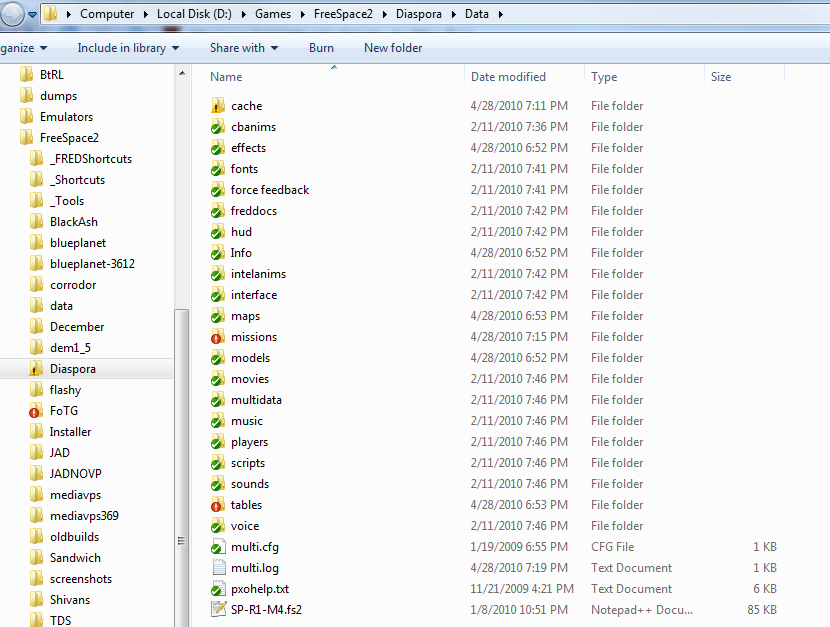Open recent pages dropdown beside Back button
The width and height of the screenshot is (830, 627).
pyautogui.click(x=32, y=15)
